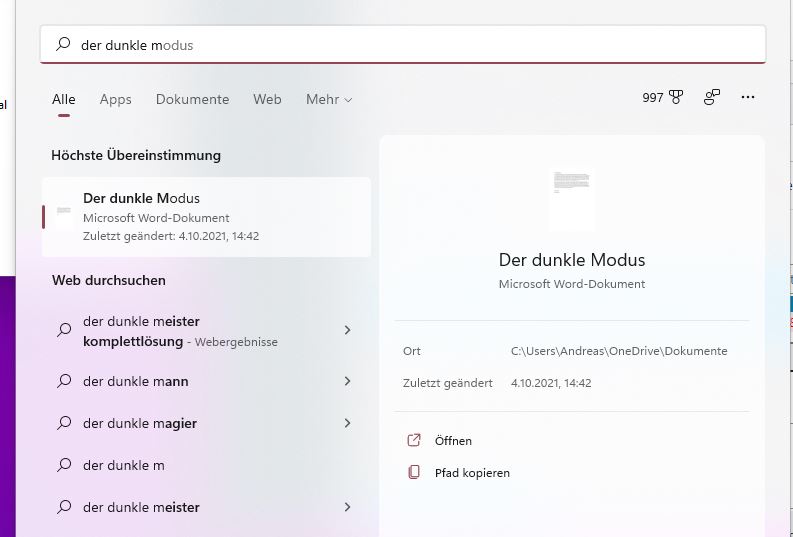Click the Open icon in preview pane
Screen dimensions: 793x537
pyautogui.click(x=414, y=441)
